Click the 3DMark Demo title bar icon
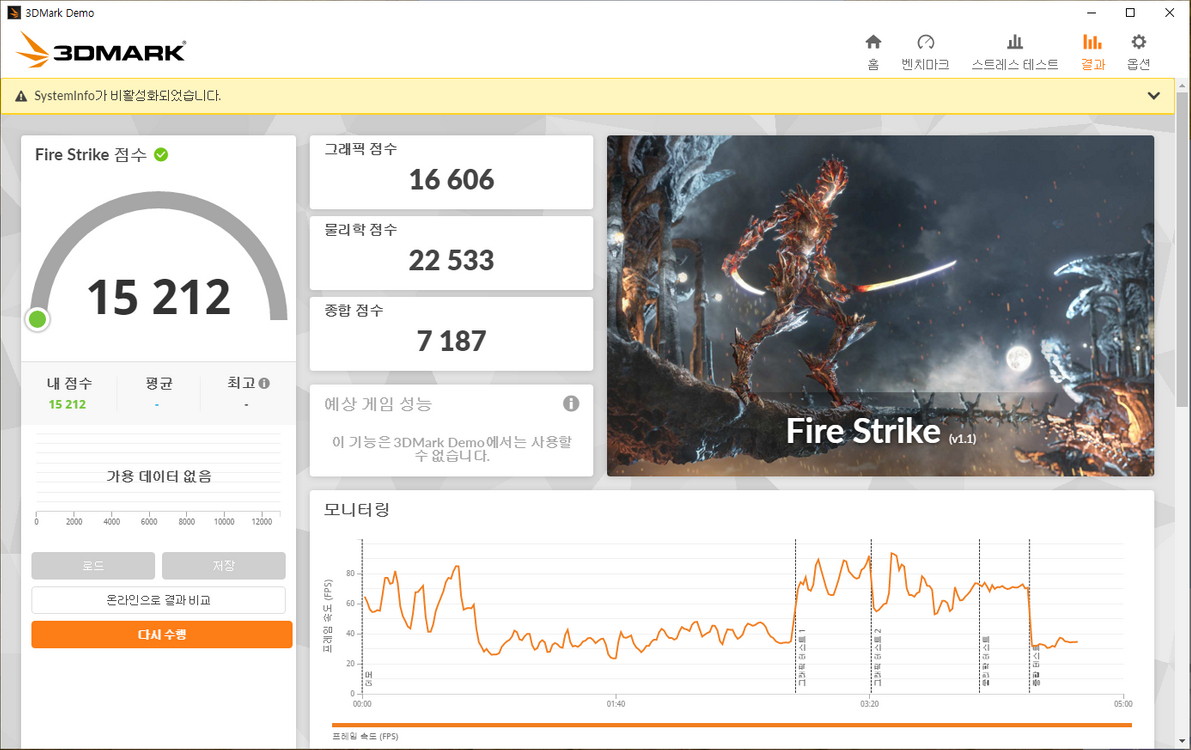The width and height of the screenshot is (1191, 750). click(14, 13)
